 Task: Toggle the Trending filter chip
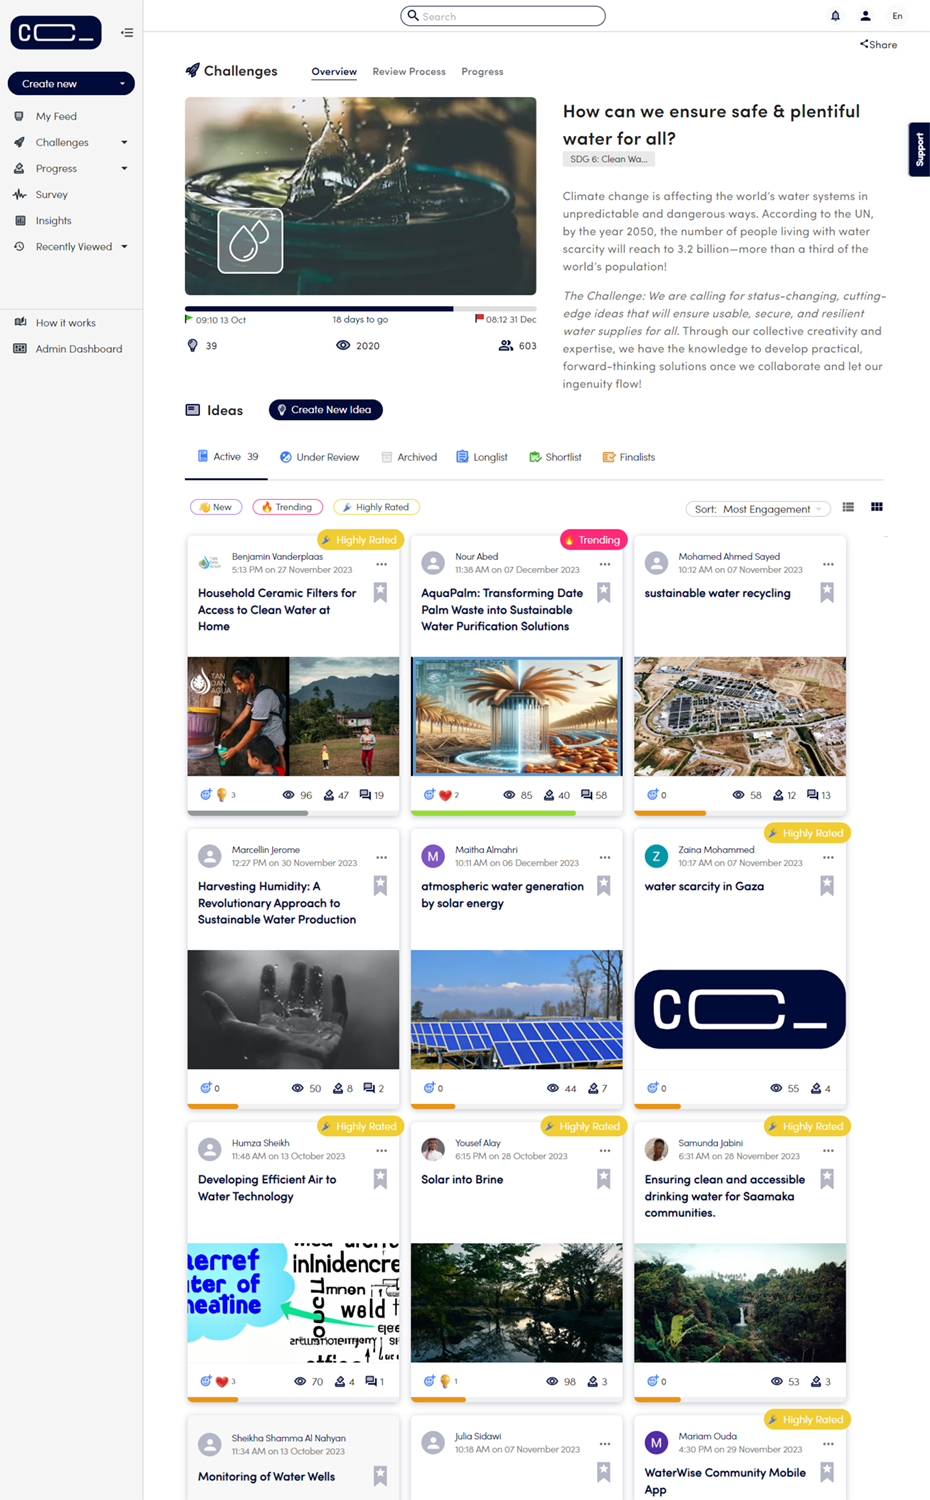click(x=288, y=507)
